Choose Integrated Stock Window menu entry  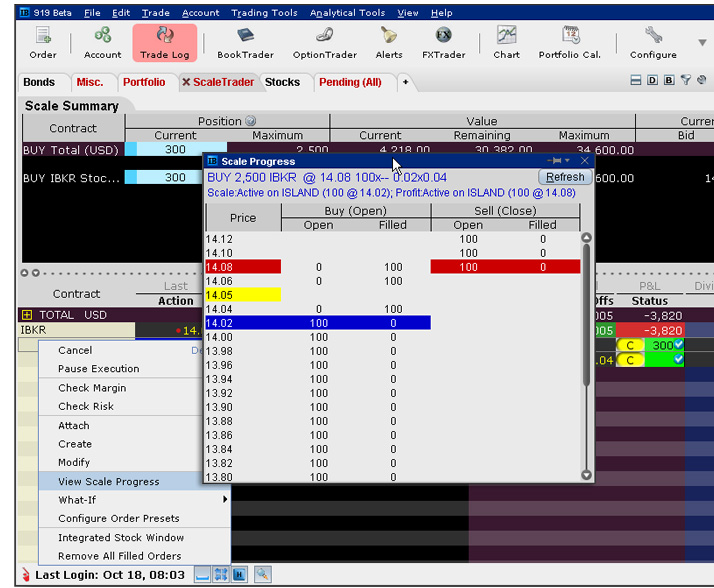[x=134, y=537]
